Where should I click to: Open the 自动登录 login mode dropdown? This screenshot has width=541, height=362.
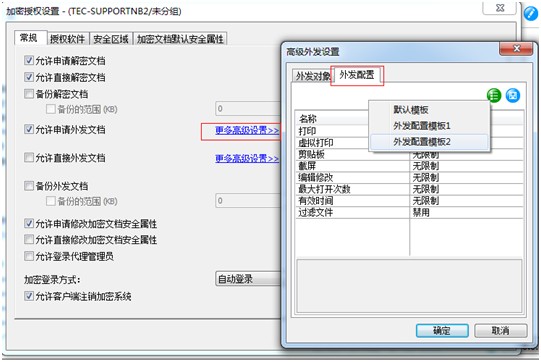(248, 278)
